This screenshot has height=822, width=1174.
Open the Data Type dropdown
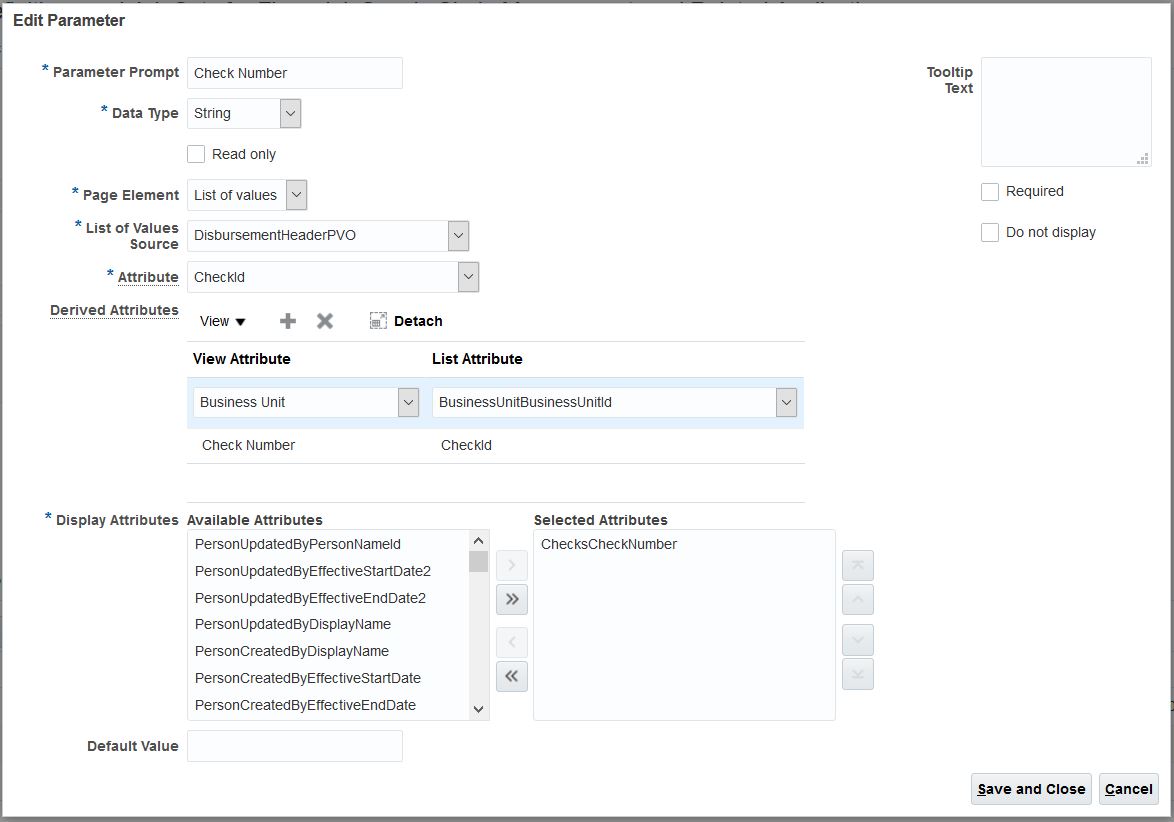tap(289, 113)
